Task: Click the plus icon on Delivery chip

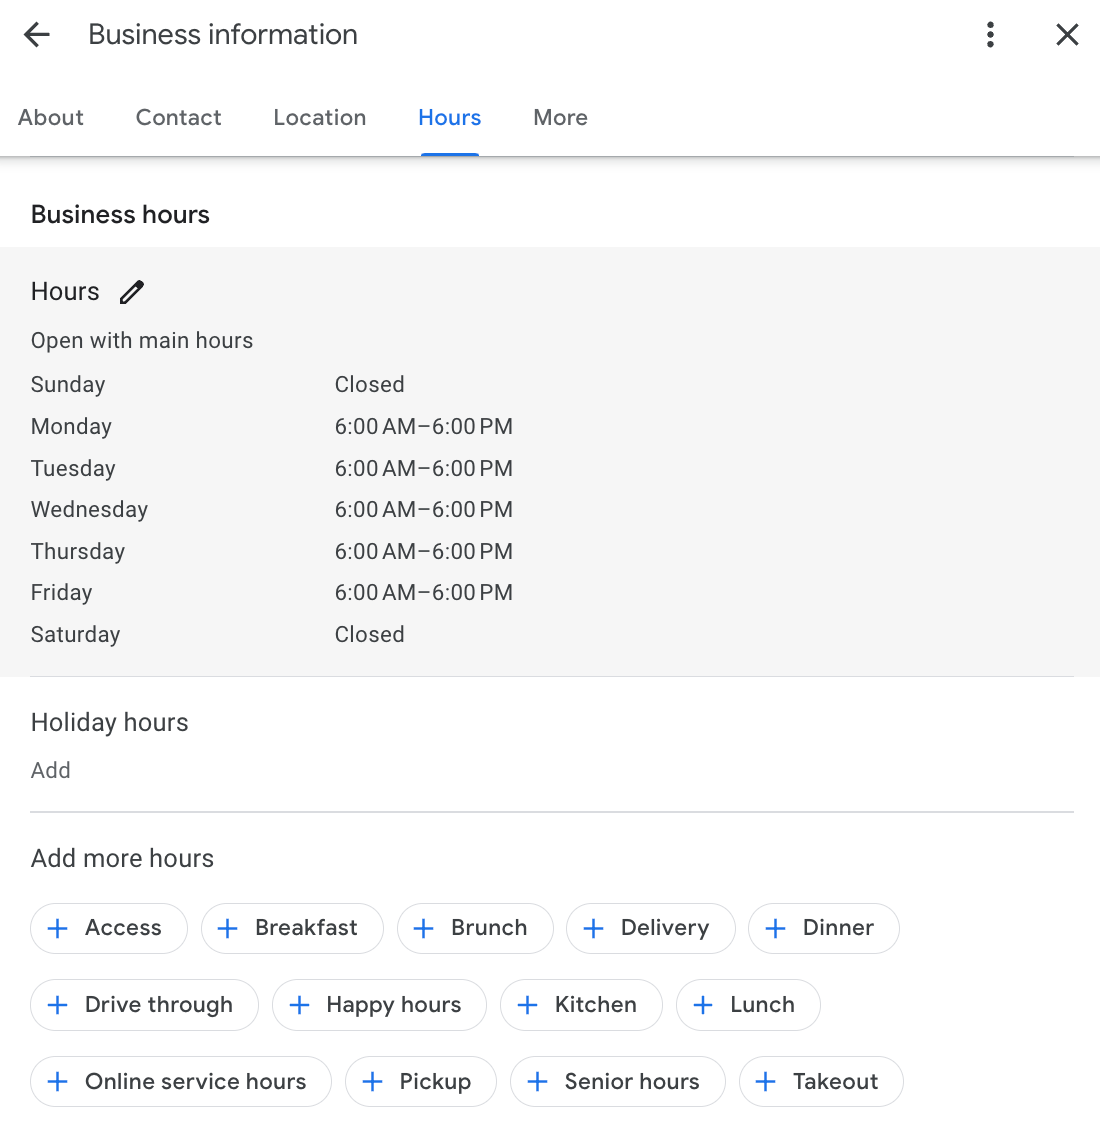Action: 594,929
